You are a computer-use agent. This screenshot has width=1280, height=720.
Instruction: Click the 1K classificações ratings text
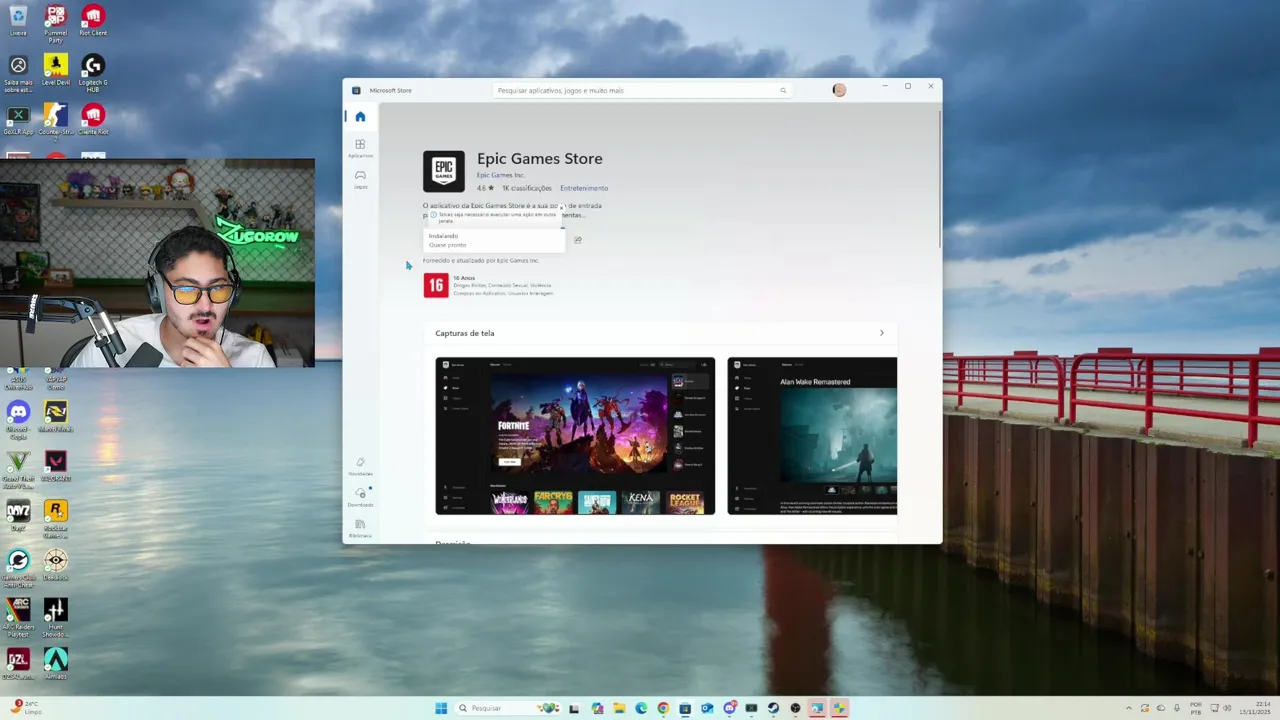(x=527, y=188)
